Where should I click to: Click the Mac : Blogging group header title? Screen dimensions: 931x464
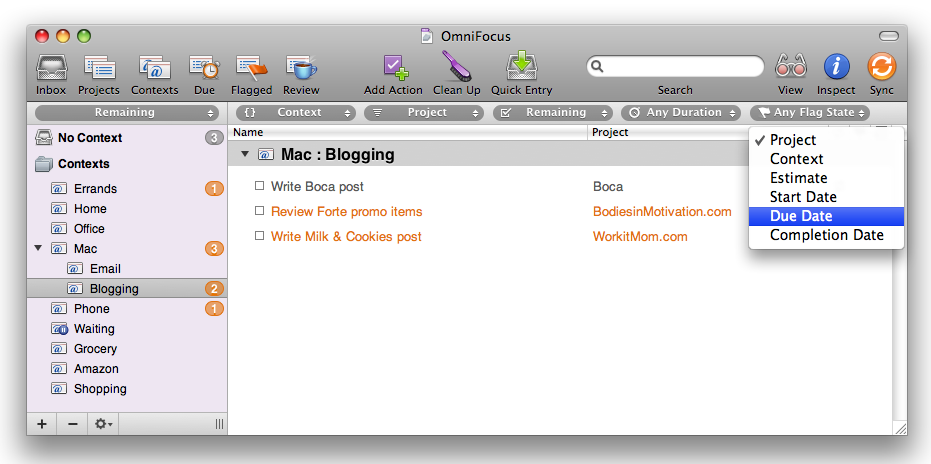338,154
